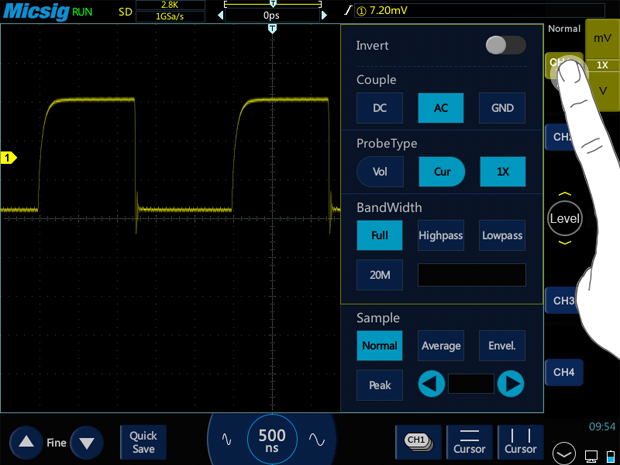Enable vertical Cursor lines
This screenshot has width=620, height=465.
pyautogui.click(x=520, y=442)
